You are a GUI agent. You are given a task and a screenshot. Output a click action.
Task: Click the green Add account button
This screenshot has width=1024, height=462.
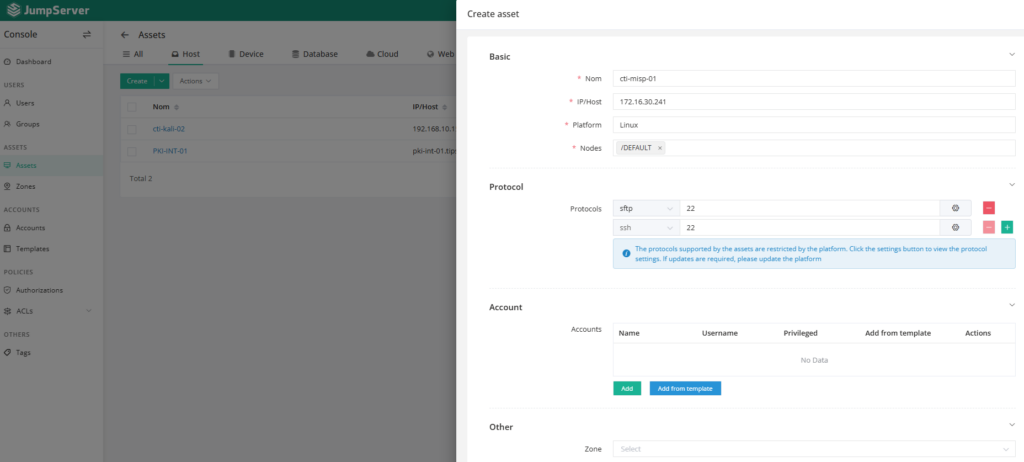pyautogui.click(x=627, y=388)
